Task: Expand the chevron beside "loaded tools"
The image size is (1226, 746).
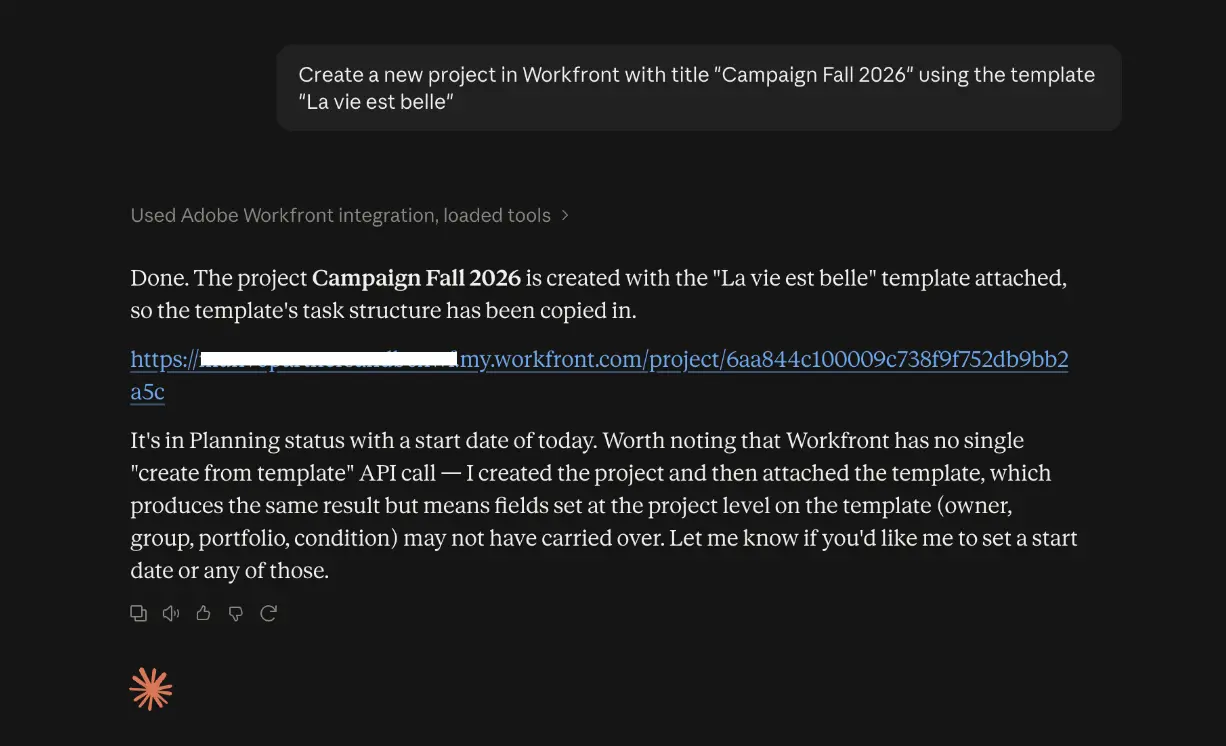Action: tap(565, 215)
